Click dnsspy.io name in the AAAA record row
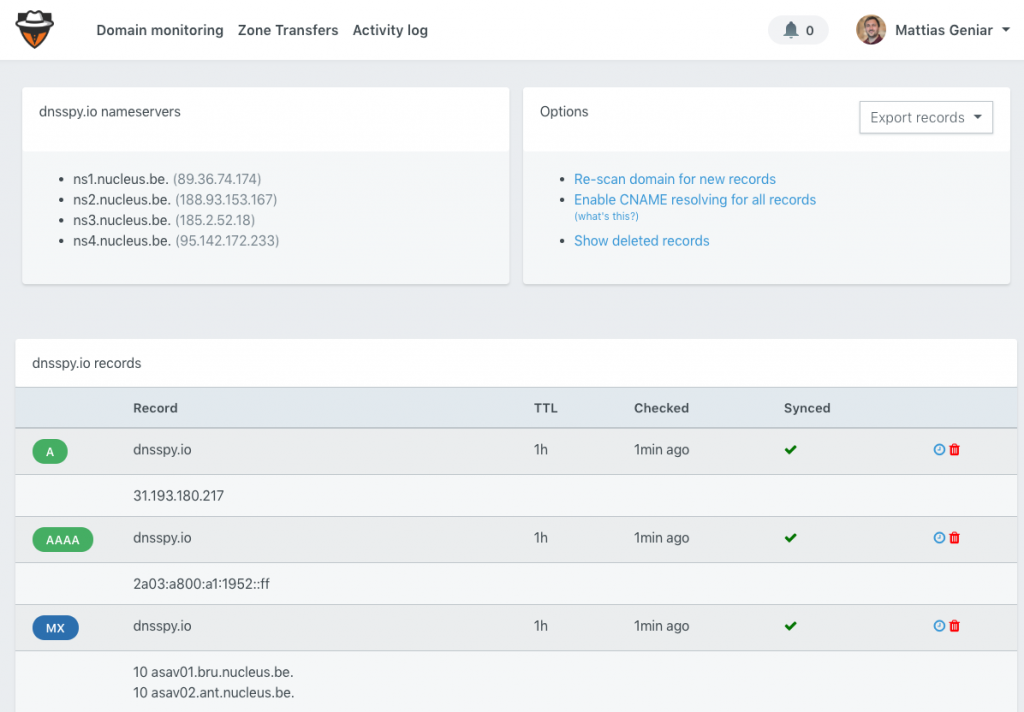This screenshot has width=1024, height=712. coord(162,538)
